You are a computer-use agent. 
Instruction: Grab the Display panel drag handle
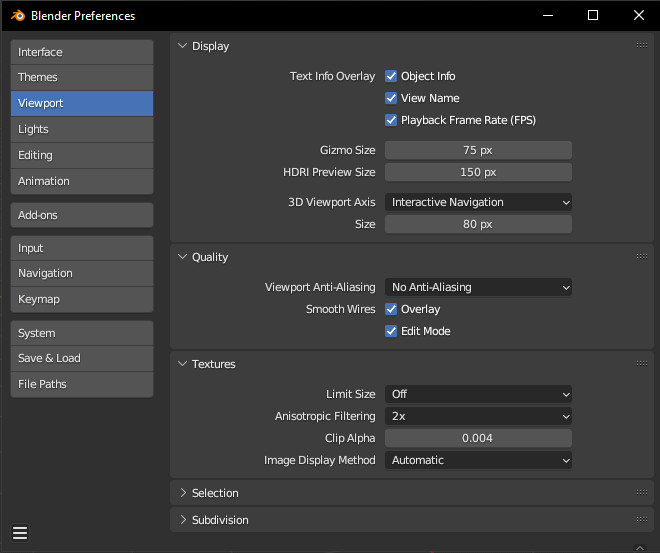641,45
